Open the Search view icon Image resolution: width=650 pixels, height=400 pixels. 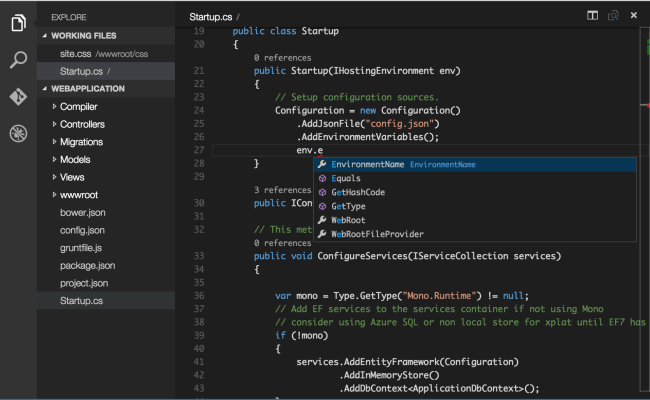pyautogui.click(x=18, y=60)
